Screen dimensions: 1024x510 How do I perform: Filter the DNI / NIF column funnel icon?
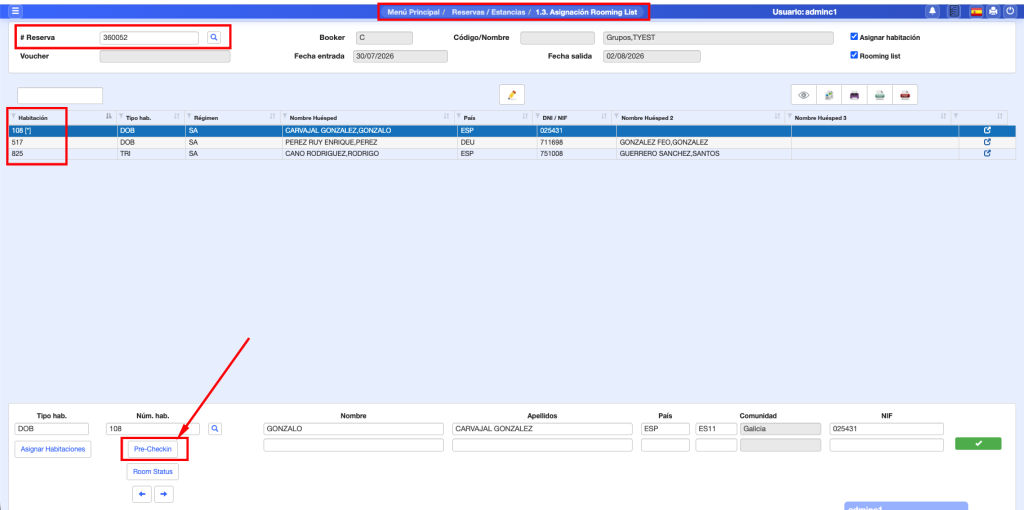537,116
